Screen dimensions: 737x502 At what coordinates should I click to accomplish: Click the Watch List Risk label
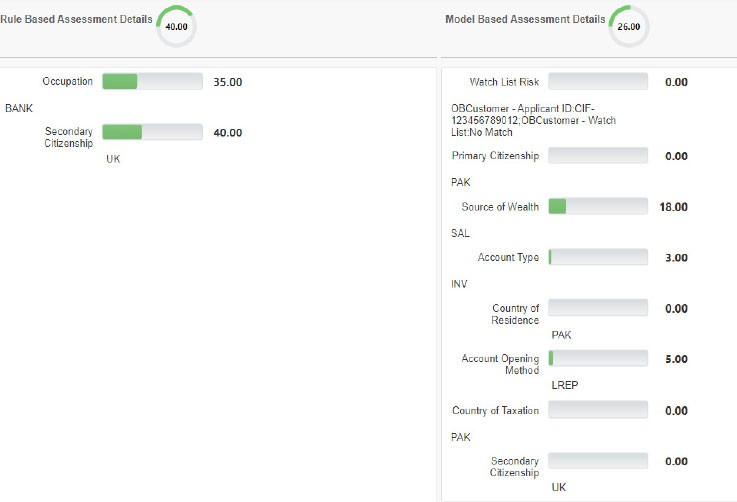coord(504,82)
